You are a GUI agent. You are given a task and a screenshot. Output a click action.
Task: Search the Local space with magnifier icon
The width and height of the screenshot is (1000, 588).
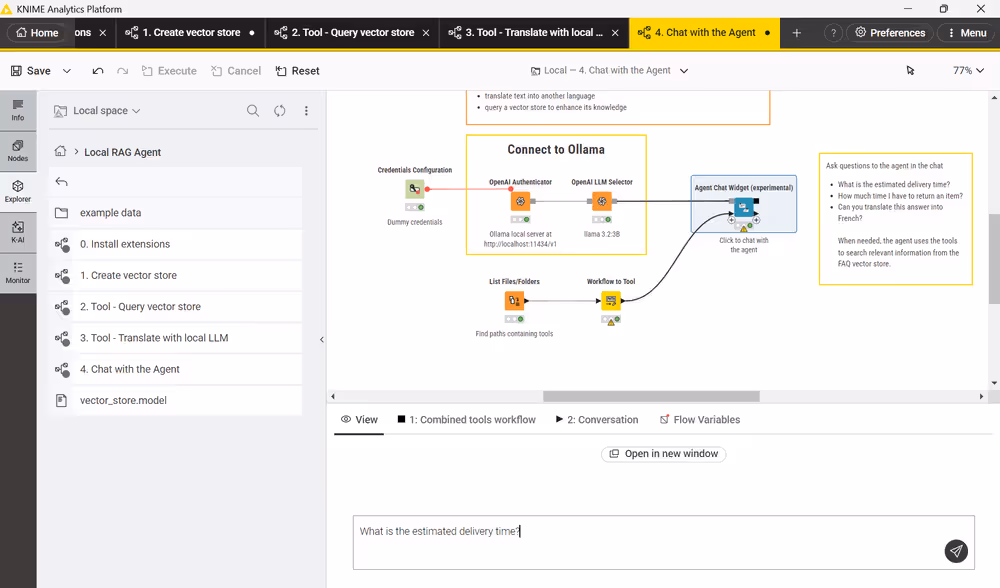pyautogui.click(x=253, y=111)
